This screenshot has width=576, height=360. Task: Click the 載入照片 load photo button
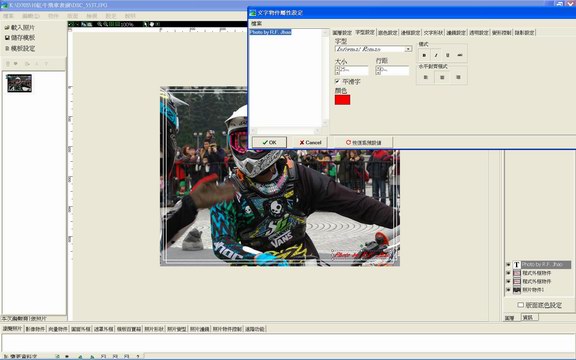tap(20, 28)
